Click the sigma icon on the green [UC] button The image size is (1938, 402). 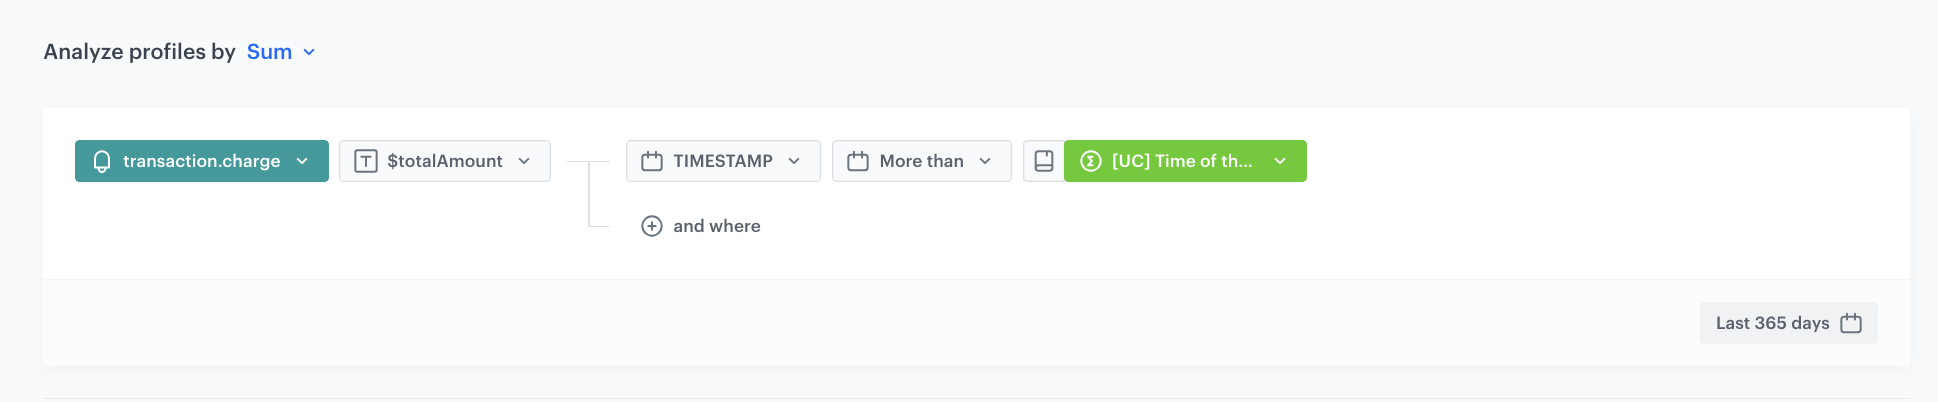[1091, 161]
